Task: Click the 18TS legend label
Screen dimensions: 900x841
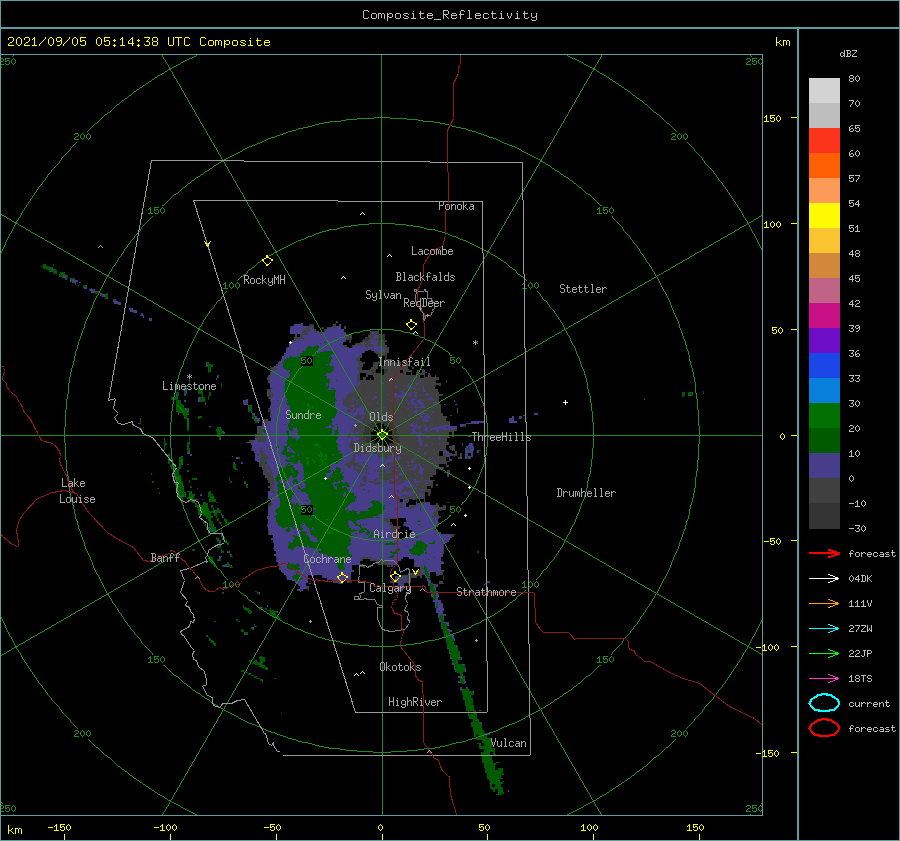Action: [860, 679]
